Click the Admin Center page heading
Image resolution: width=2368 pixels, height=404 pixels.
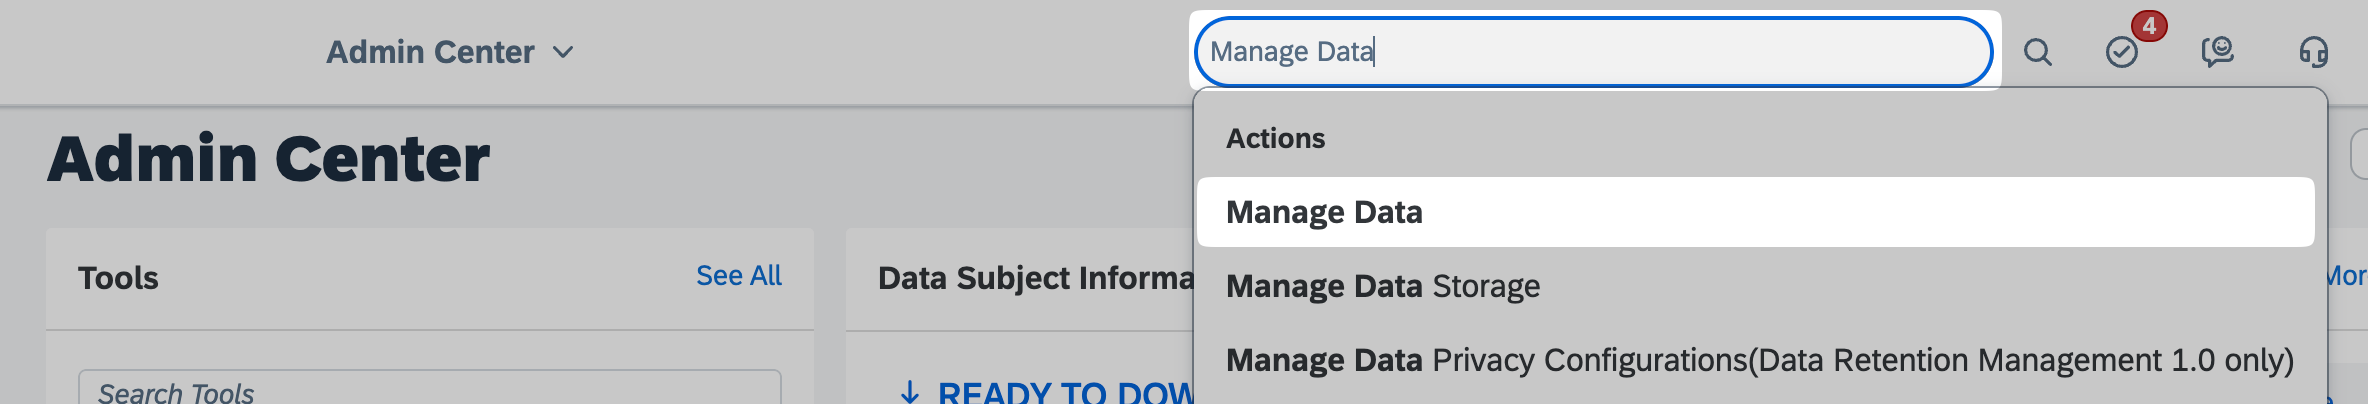coord(268,159)
